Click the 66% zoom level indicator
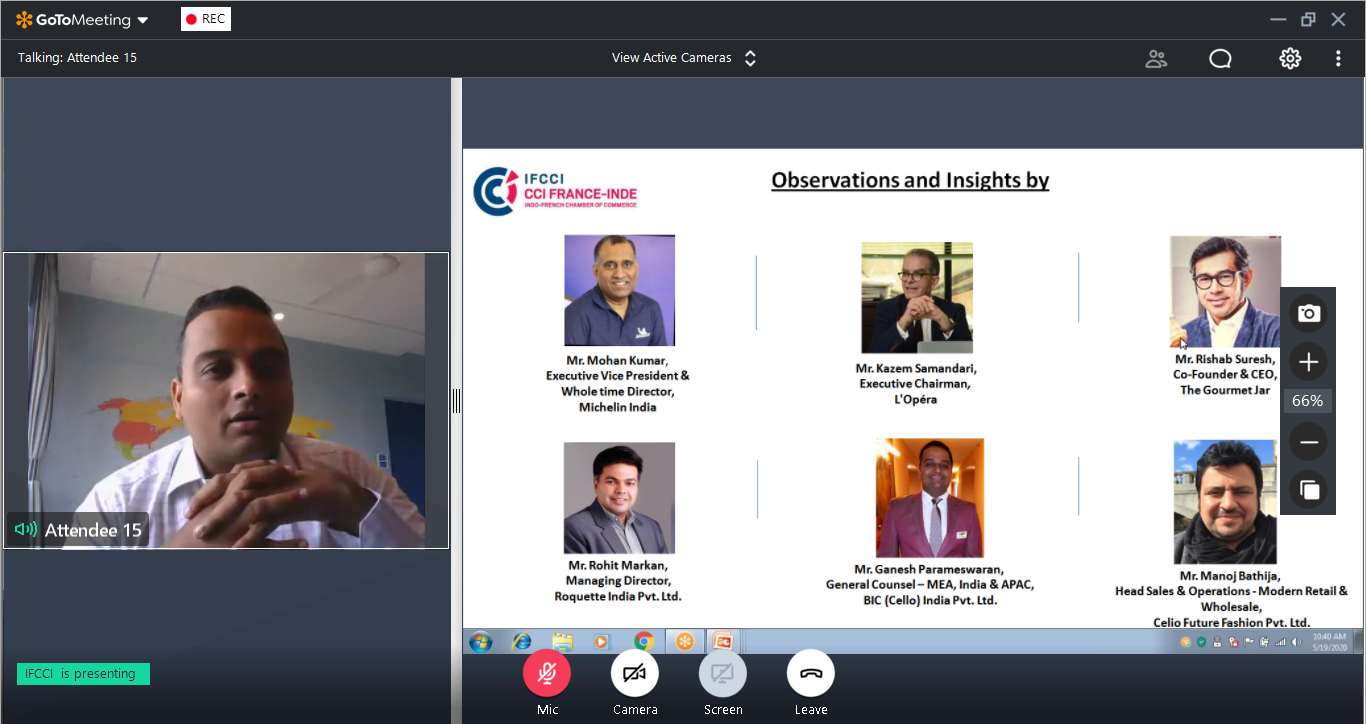The image size is (1366, 724). tap(1308, 401)
